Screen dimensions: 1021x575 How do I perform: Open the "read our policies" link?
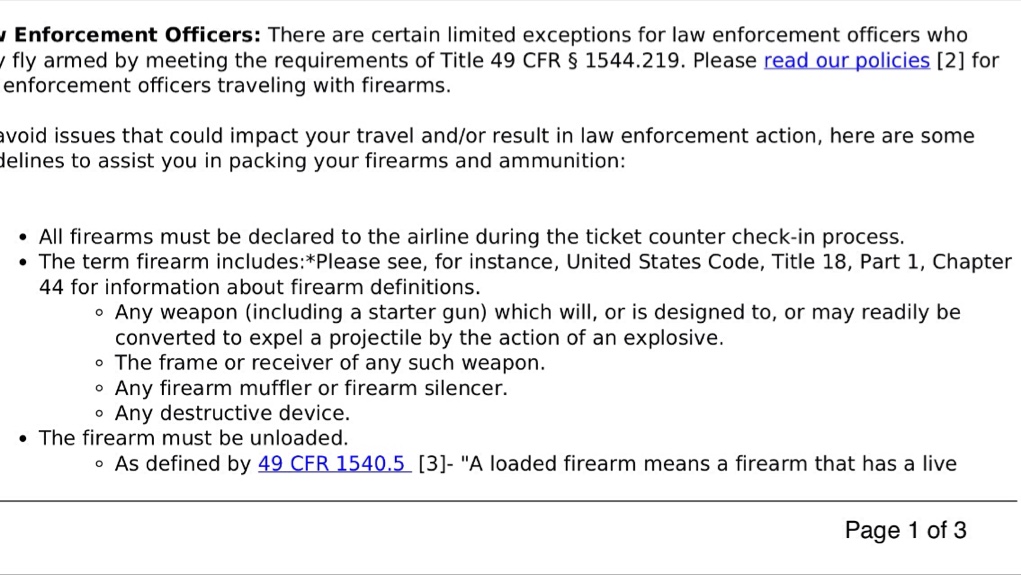click(x=846, y=61)
